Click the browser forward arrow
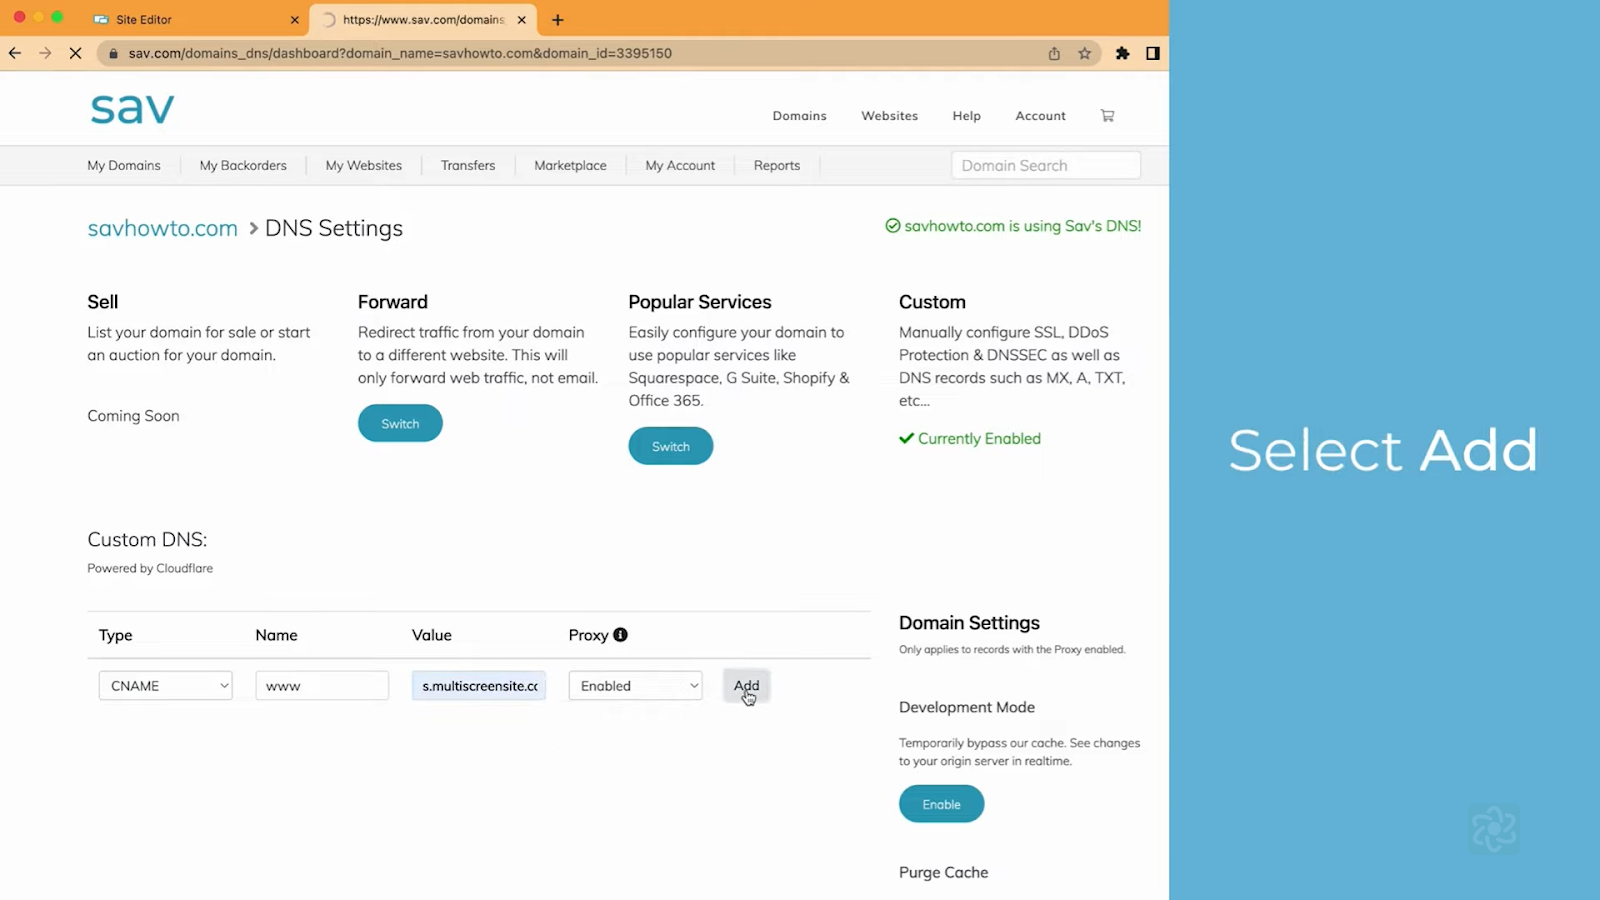This screenshot has height=900, width=1600. click(45, 53)
